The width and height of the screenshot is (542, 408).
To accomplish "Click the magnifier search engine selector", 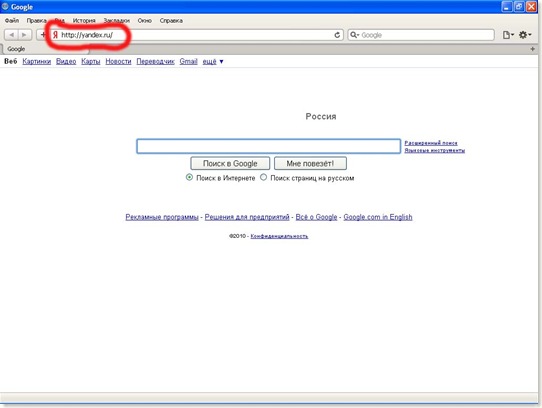I will tap(354, 35).
